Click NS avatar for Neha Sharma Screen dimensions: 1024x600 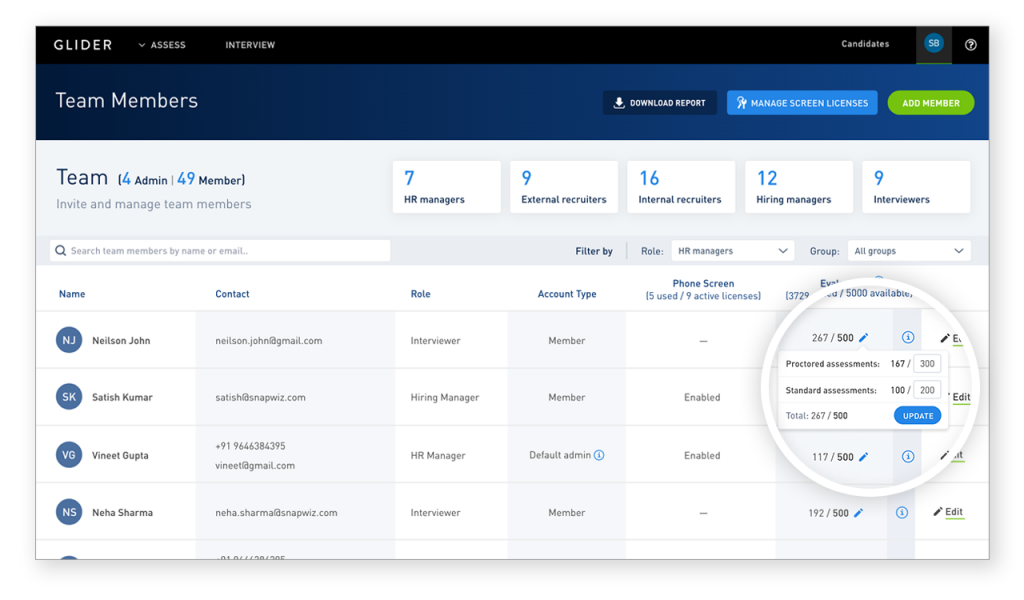pos(69,513)
